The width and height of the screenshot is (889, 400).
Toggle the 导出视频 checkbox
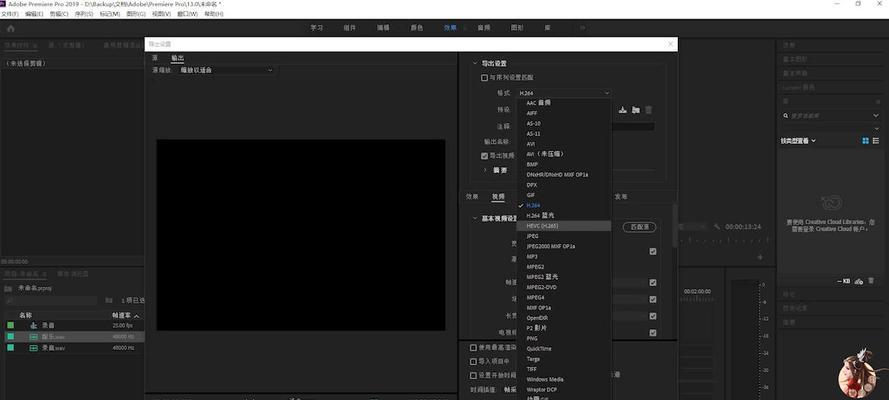pos(484,155)
